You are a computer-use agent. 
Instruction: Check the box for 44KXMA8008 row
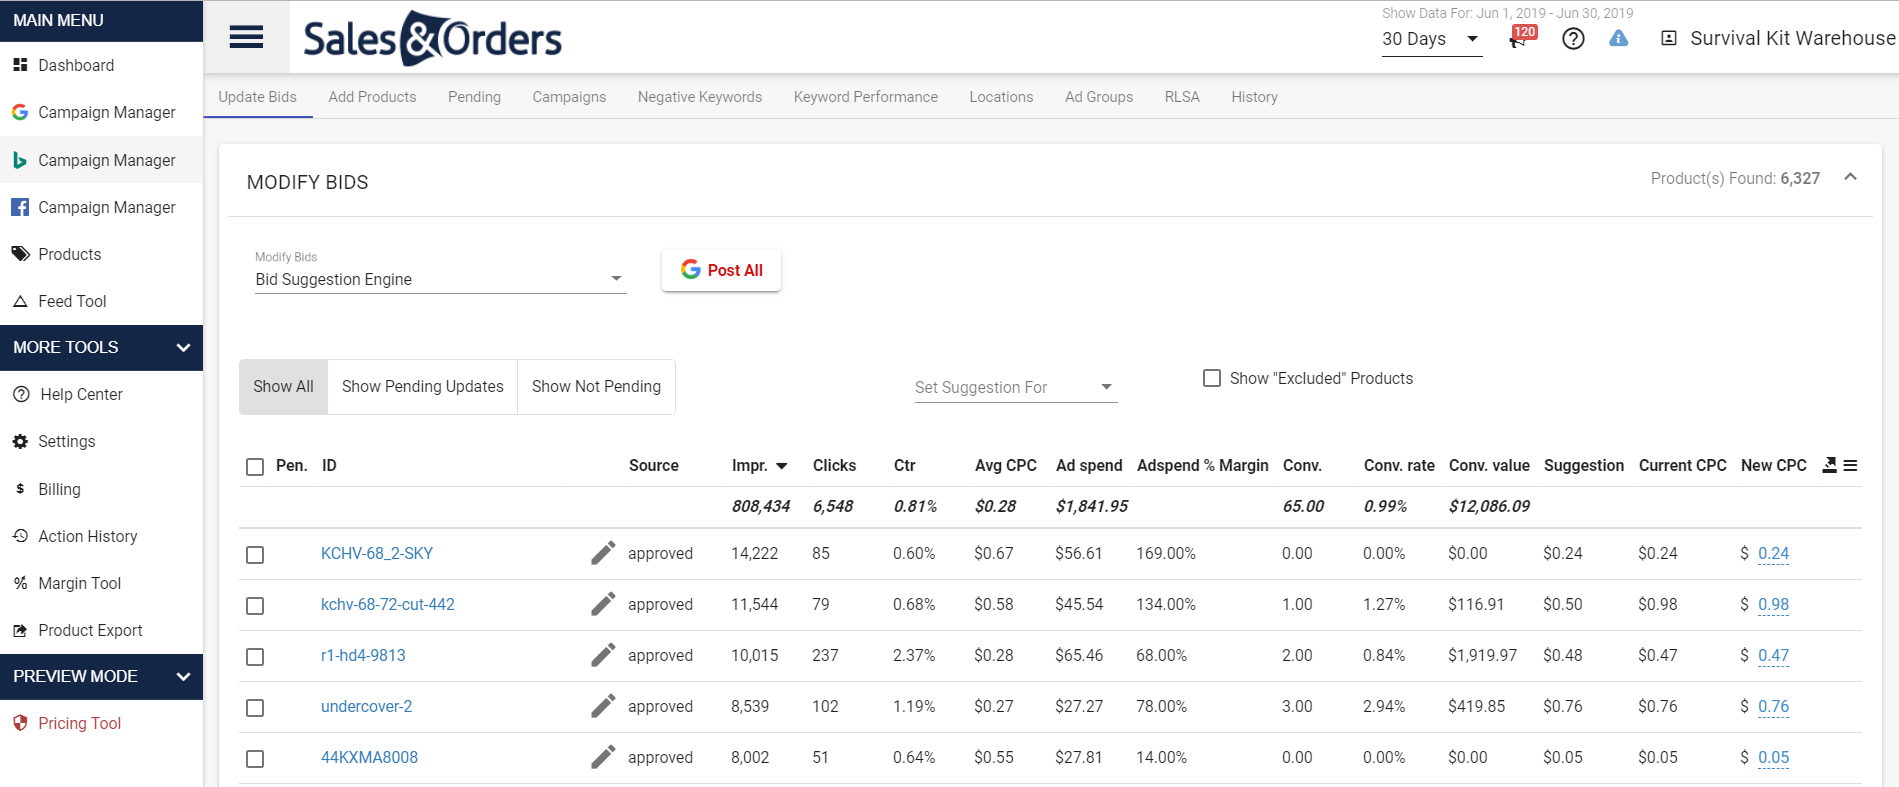point(255,759)
